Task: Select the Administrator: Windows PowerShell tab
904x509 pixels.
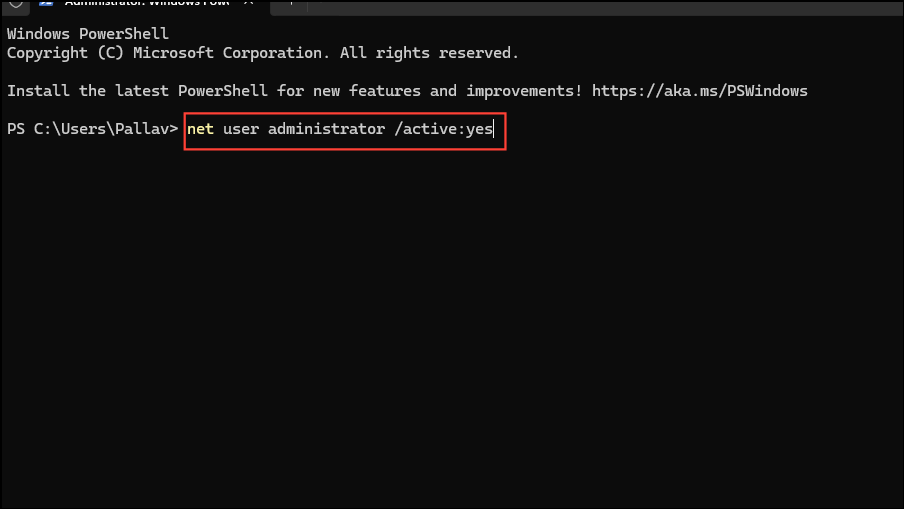Action: pos(147,3)
